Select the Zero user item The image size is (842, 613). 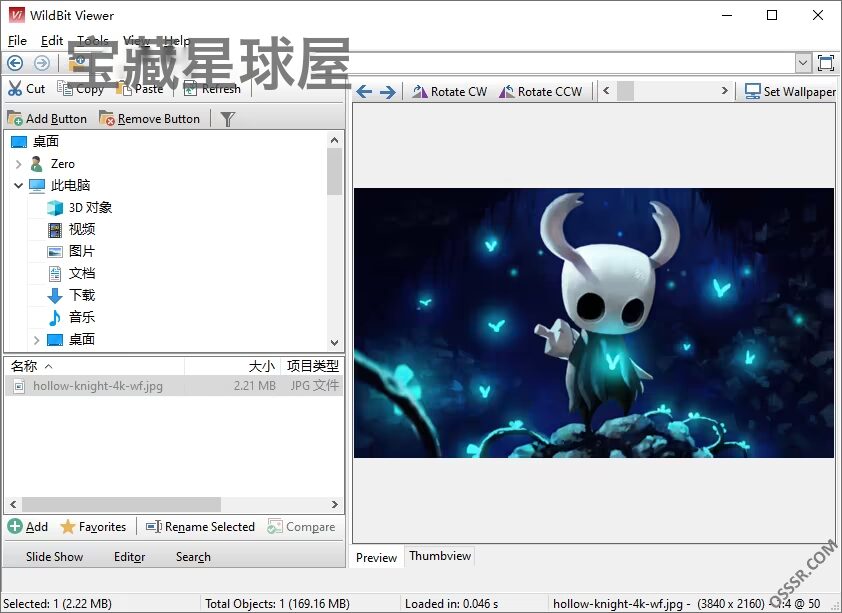point(63,164)
